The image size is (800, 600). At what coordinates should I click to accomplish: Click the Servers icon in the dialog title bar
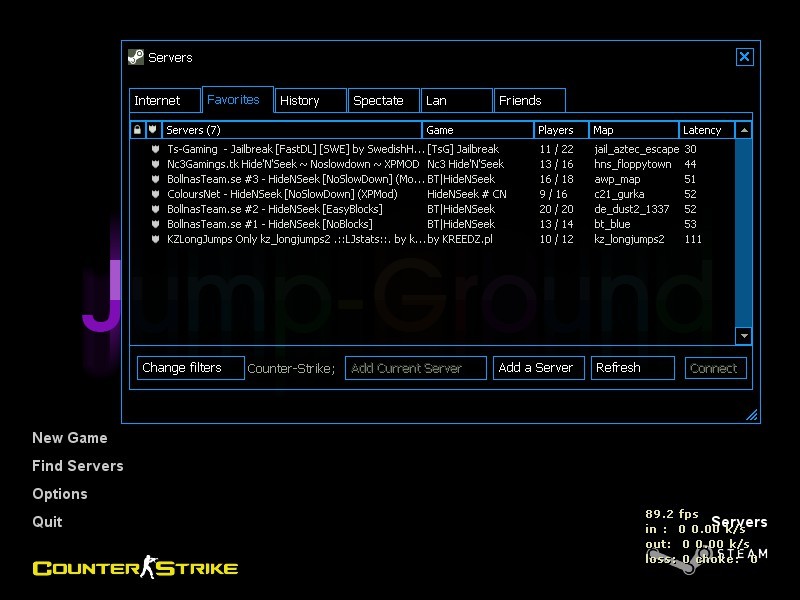click(135, 57)
